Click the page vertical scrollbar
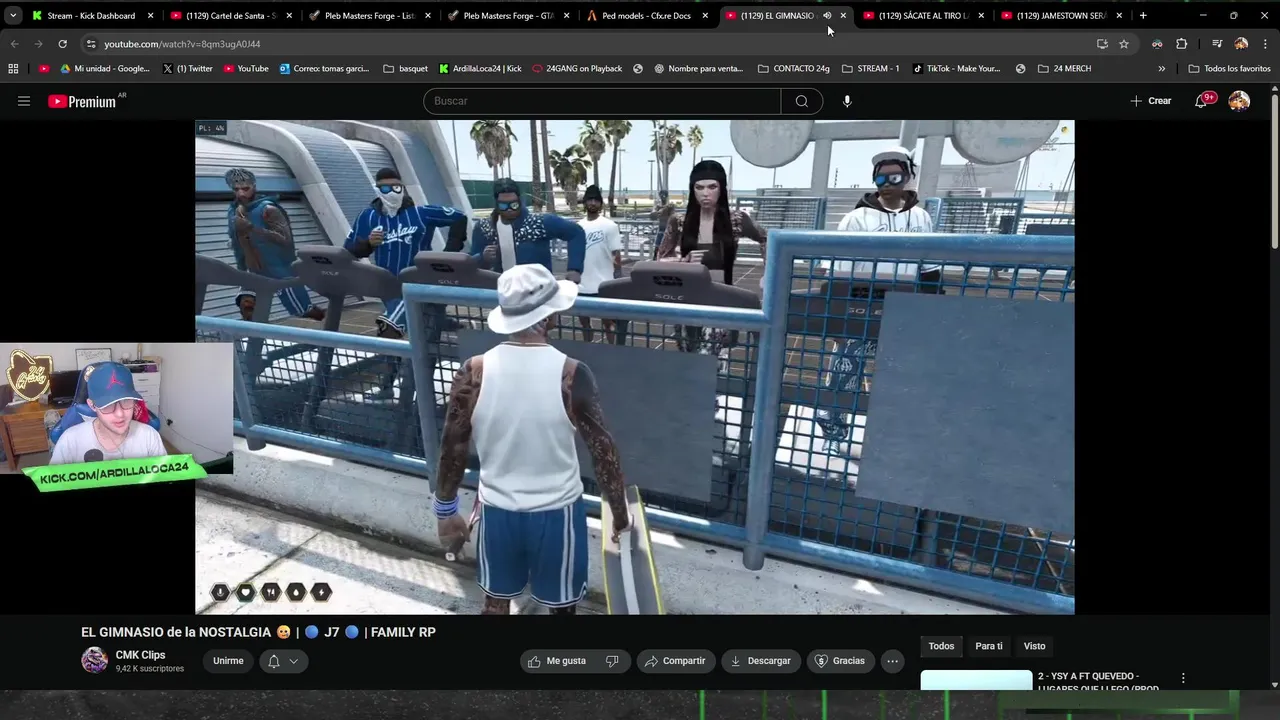1280x720 pixels. [x=1274, y=170]
